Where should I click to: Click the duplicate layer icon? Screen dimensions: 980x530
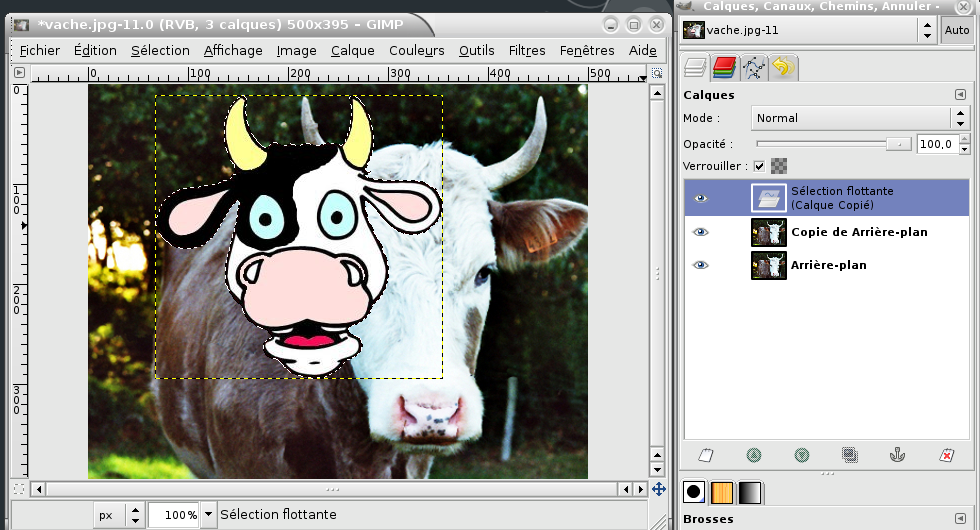(x=849, y=455)
